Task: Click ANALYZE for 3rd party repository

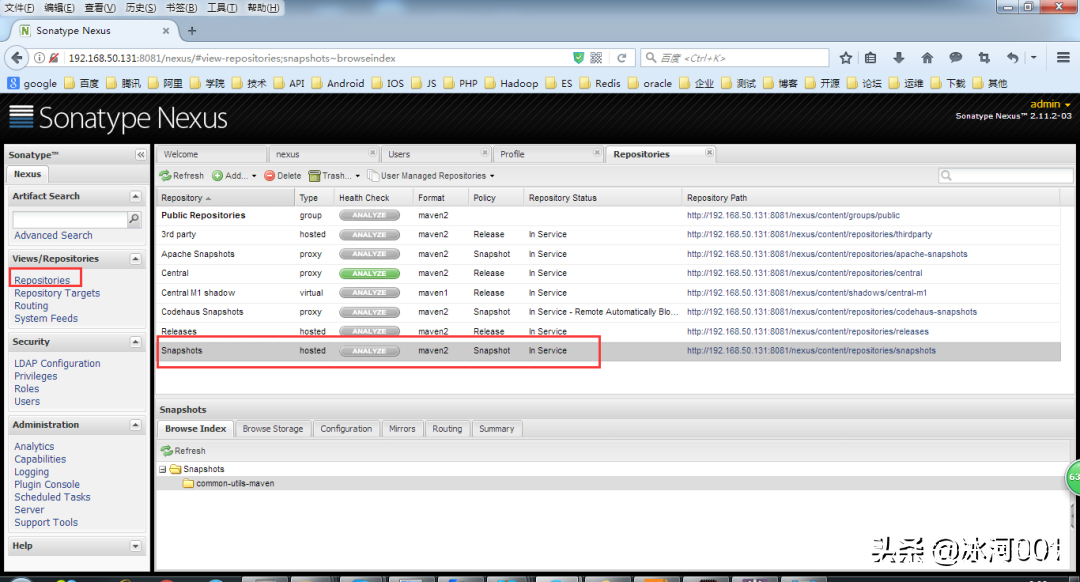Action: coord(369,235)
